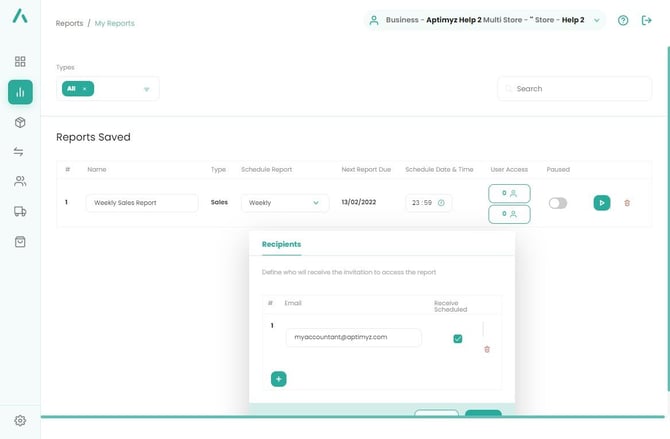Open the Business and Store selector dropdown
670x439 pixels.
tap(484, 20)
